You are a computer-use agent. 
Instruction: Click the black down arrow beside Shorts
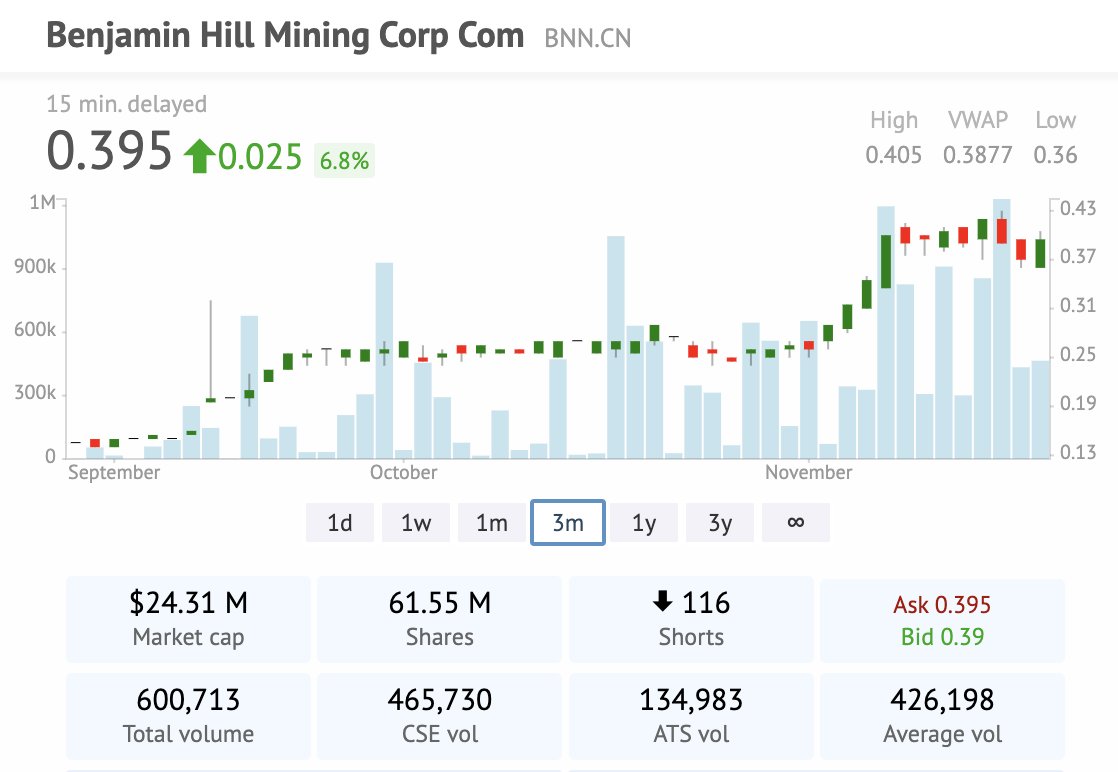click(x=662, y=602)
